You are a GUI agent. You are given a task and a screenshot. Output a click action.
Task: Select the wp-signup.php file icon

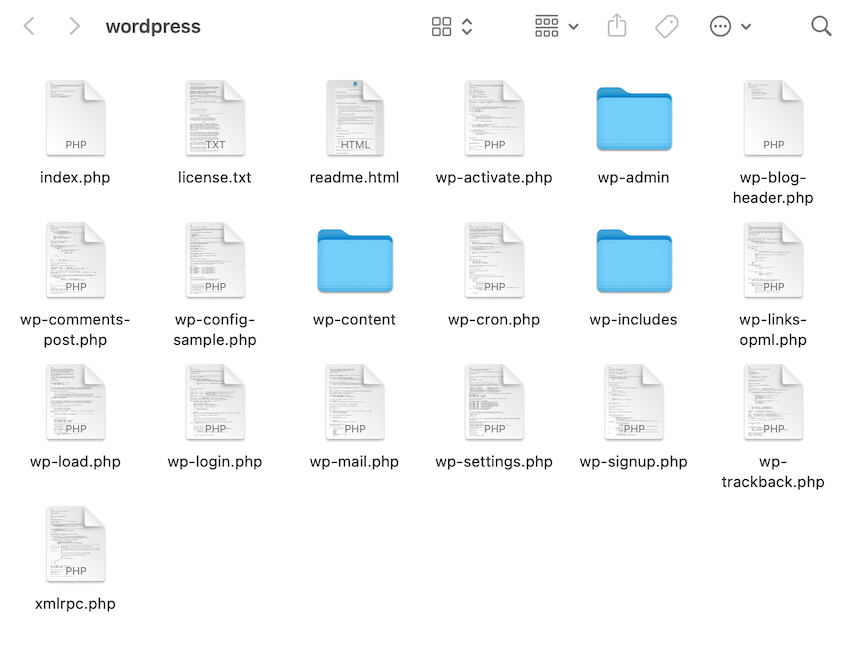[x=634, y=403]
